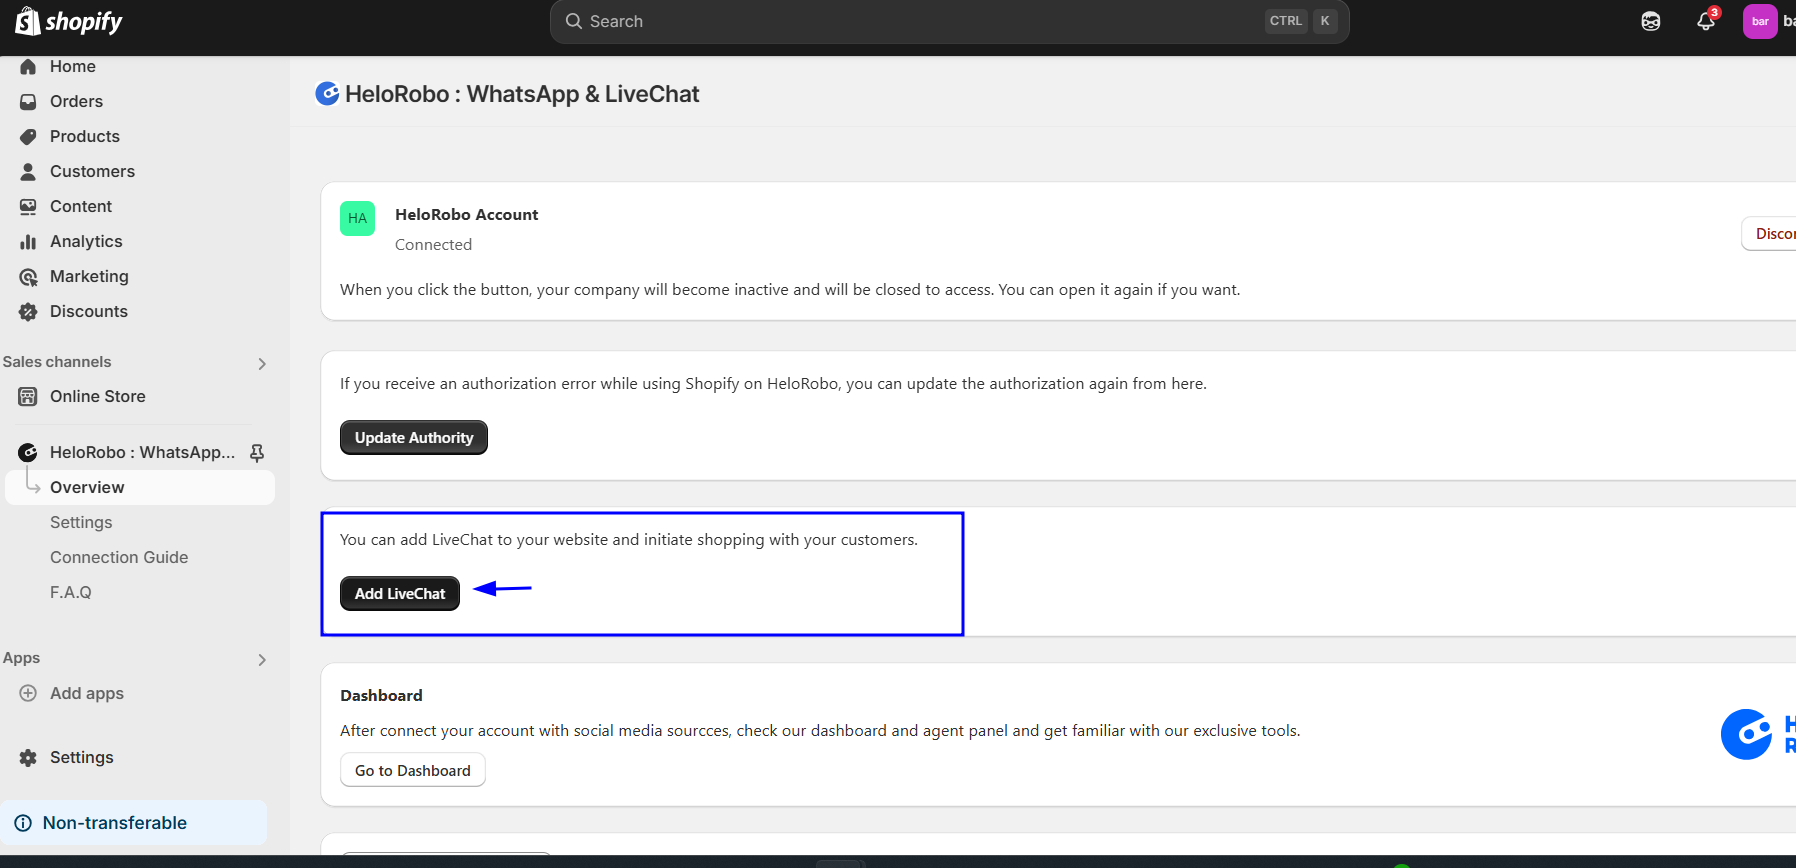Screen dimensions: 1796x868
Task: Open notifications bell icon
Action: 1706,21
